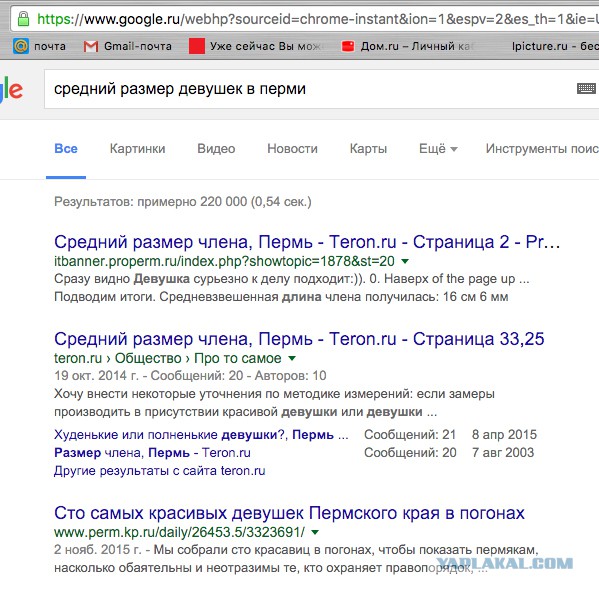Viewport: 599px width, 593px height.
Task: Click the address bar URL
Action: pyautogui.click(x=317, y=19)
